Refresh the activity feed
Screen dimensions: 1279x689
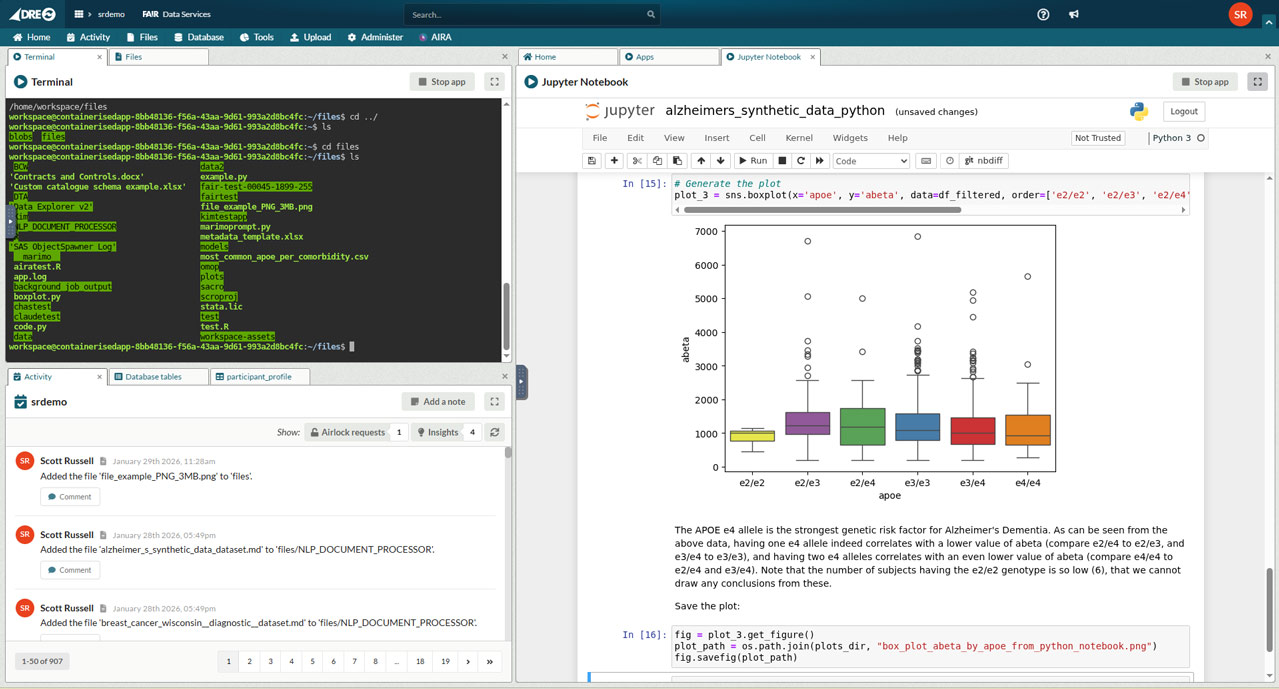point(494,432)
